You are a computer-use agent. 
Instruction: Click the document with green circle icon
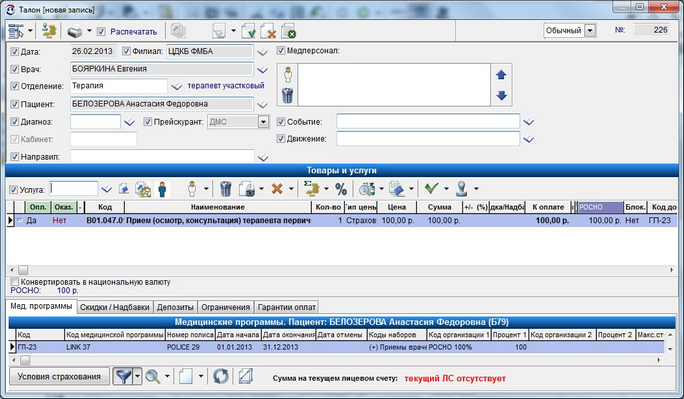pyautogui.click(x=288, y=31)
